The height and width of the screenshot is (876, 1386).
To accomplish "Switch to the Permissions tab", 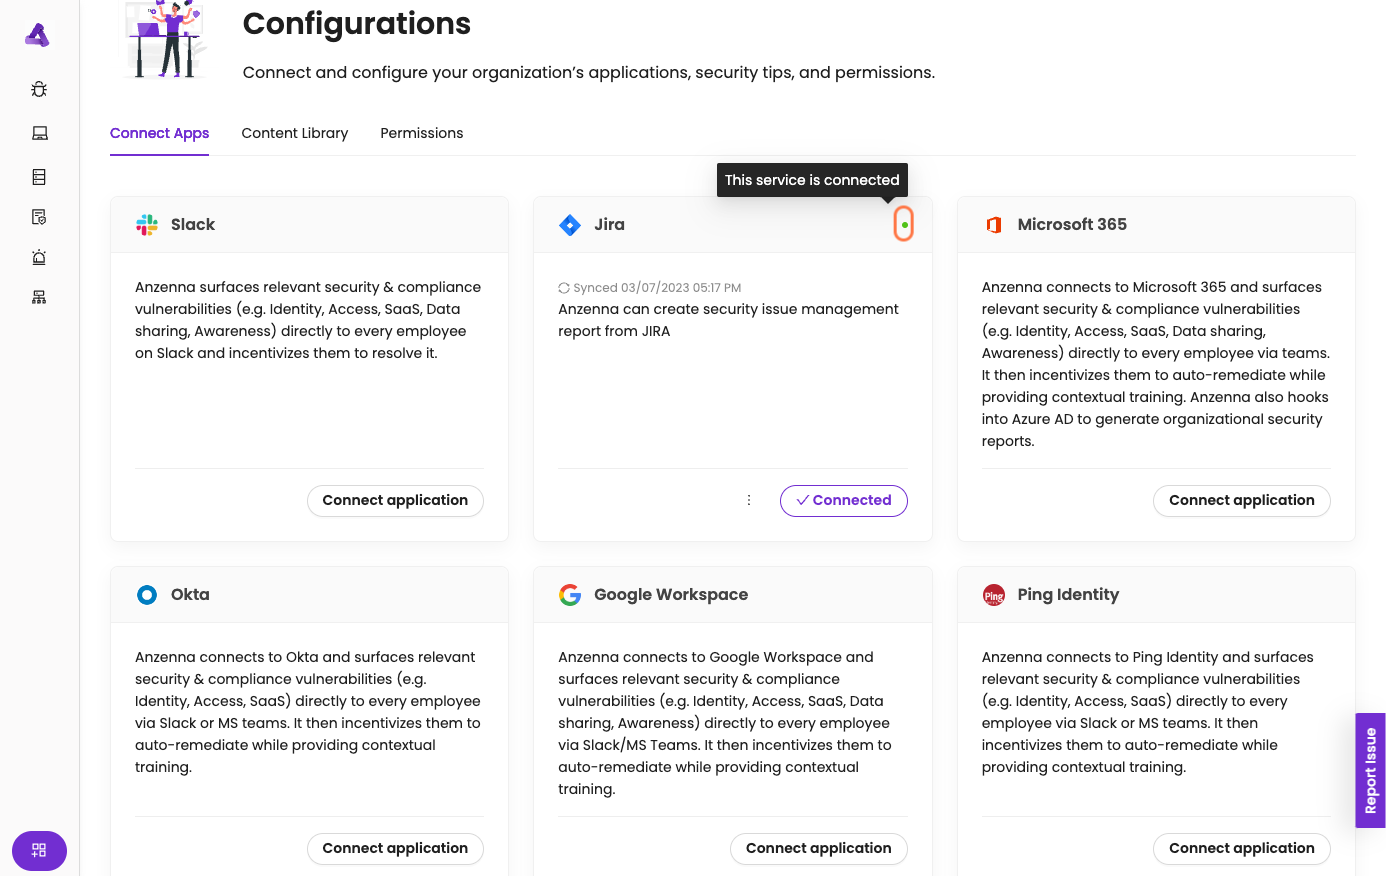I will [x=422, y=133].
